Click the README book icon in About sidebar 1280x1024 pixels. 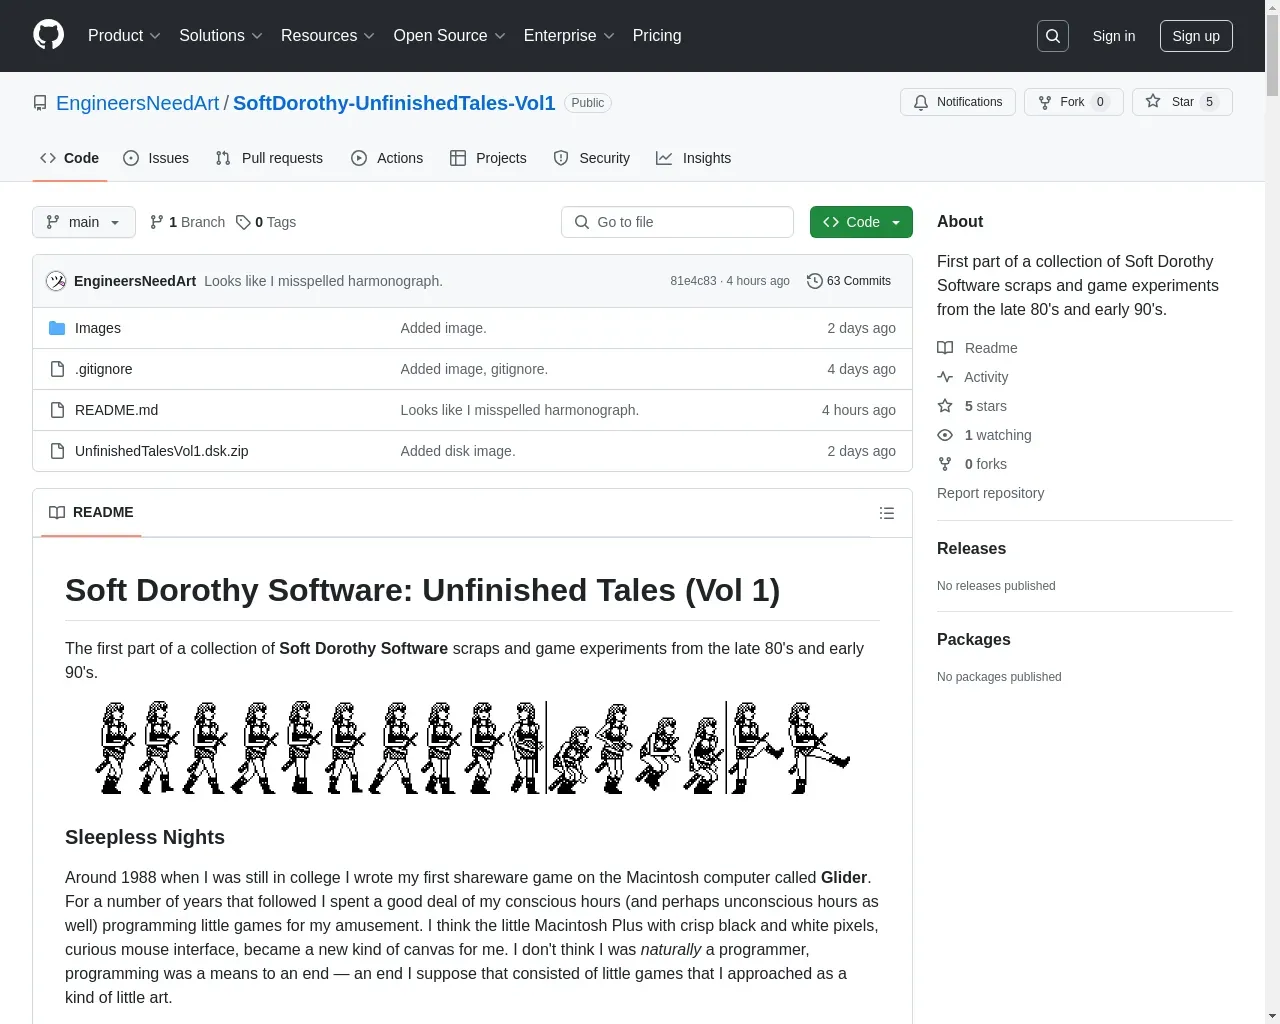click(945, 348)
